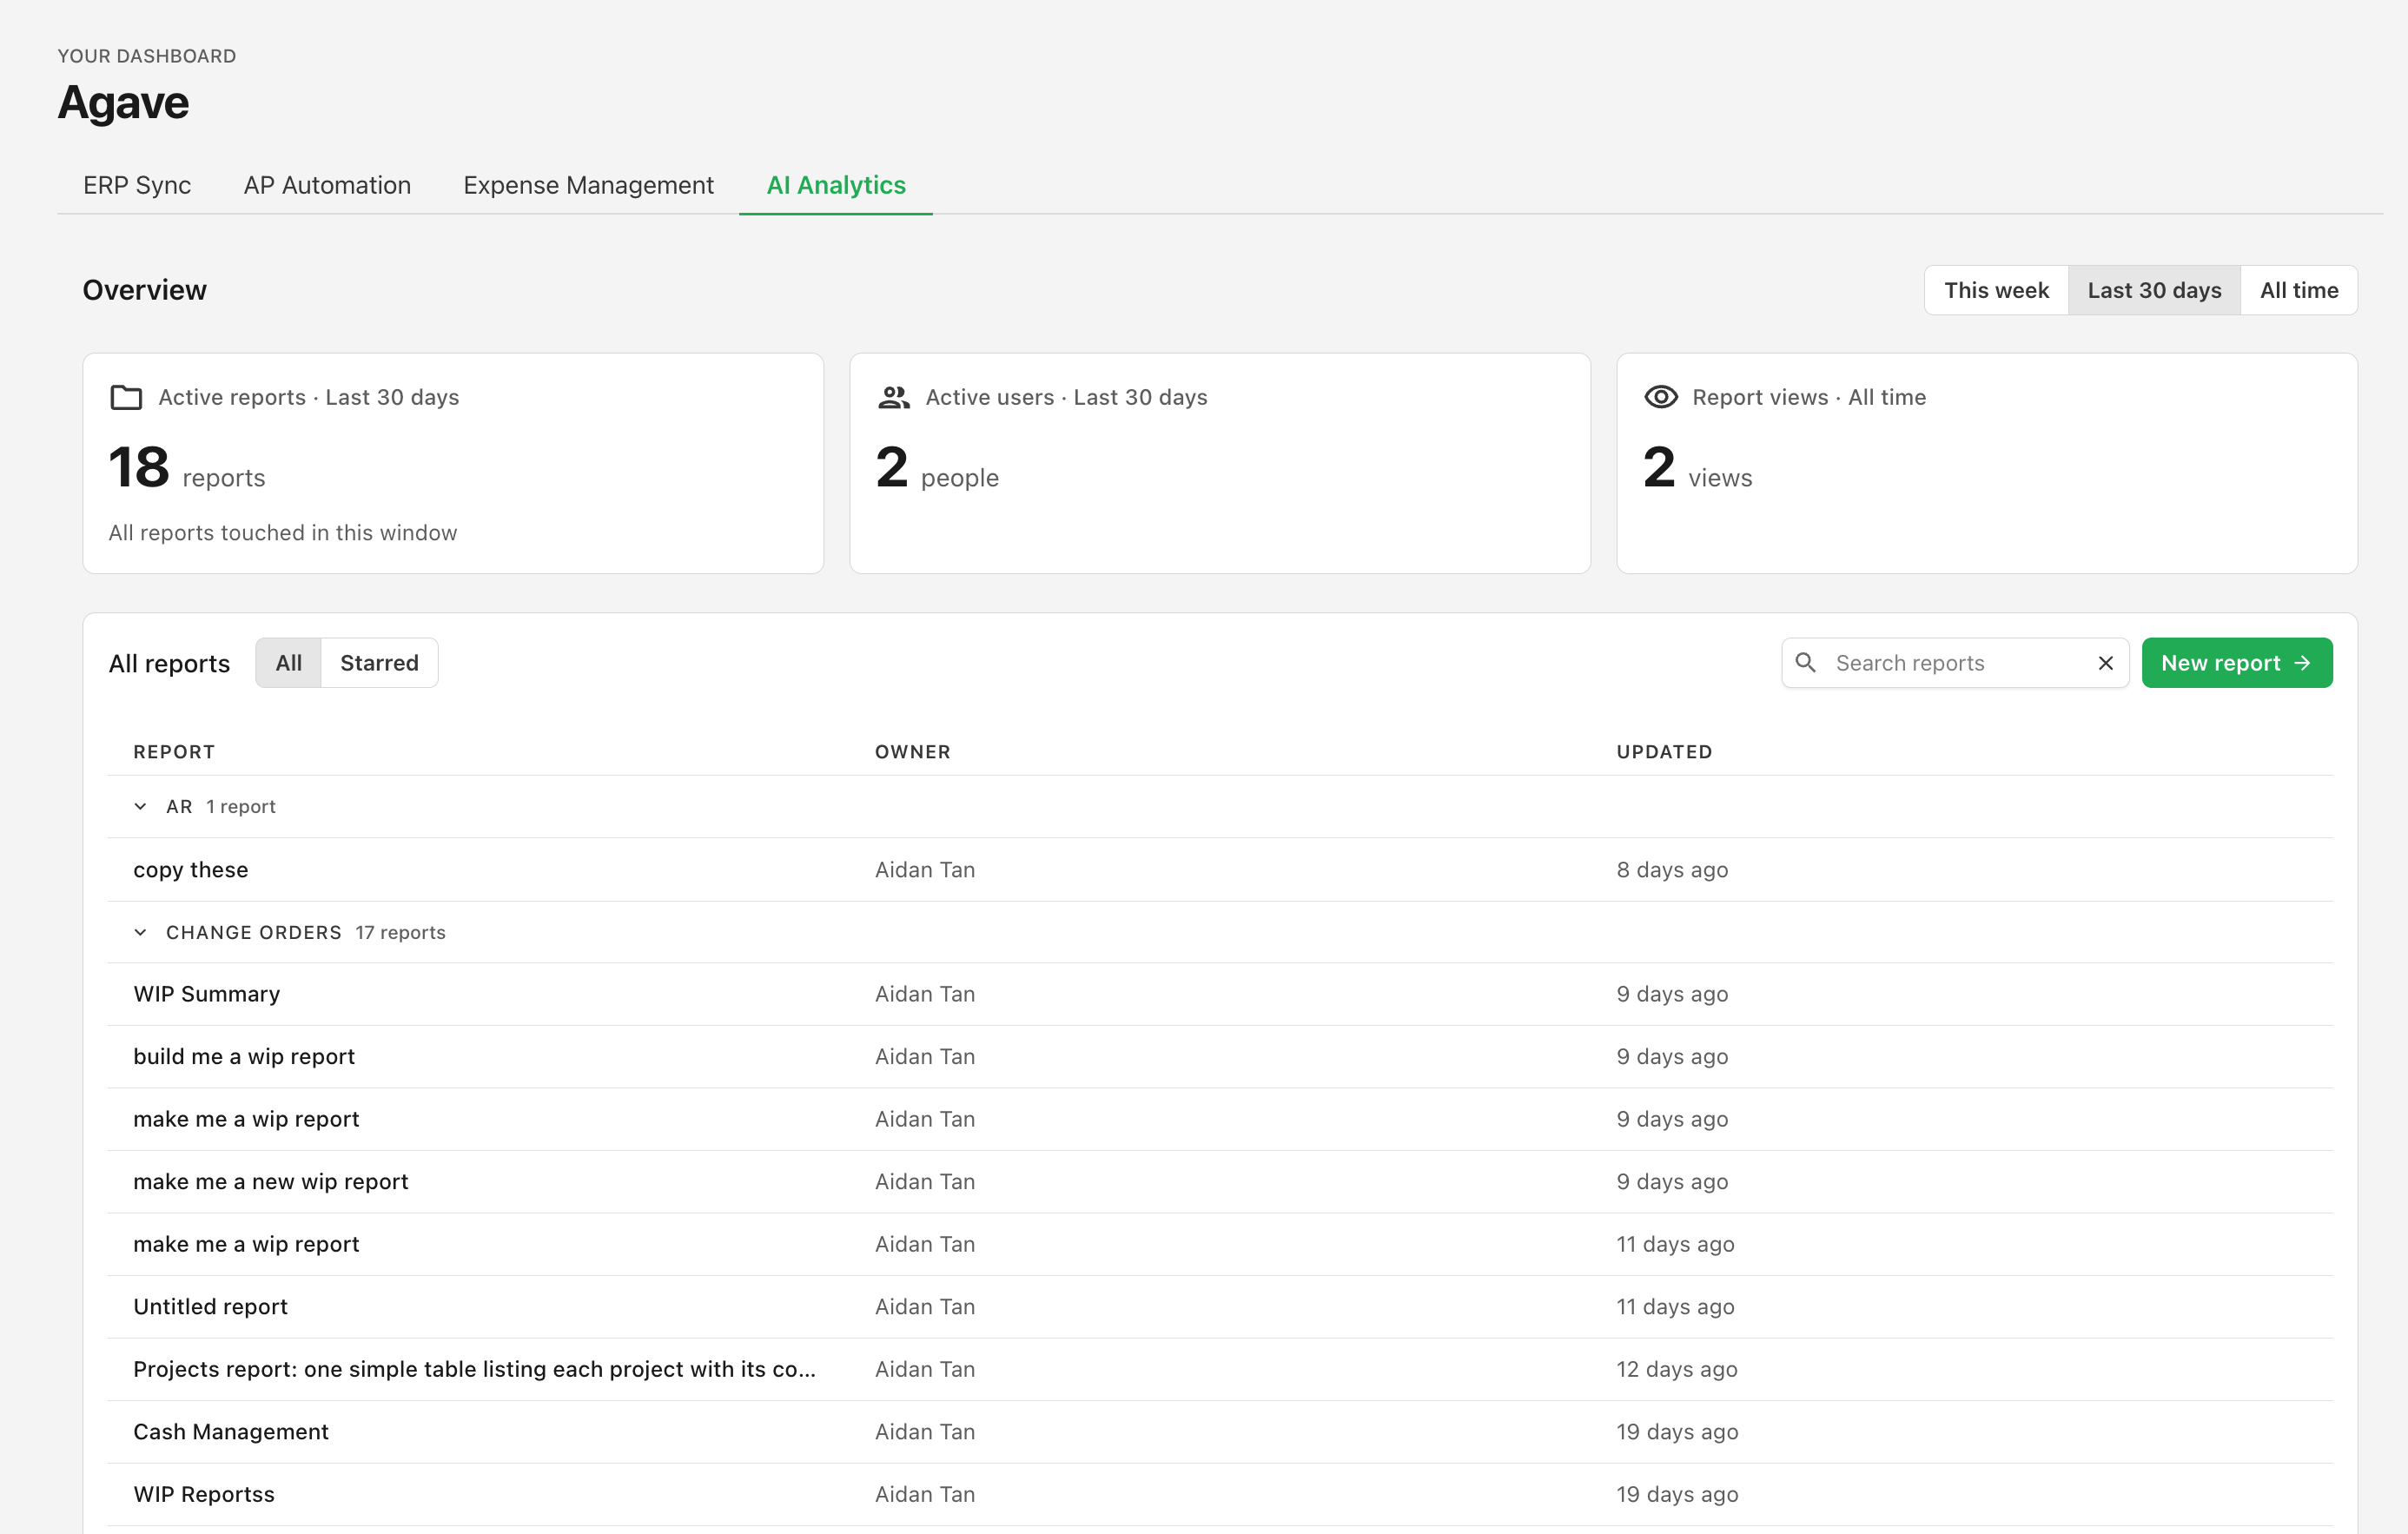
Task: Click the Agave dashboard title
Action: tap(123, 103)
